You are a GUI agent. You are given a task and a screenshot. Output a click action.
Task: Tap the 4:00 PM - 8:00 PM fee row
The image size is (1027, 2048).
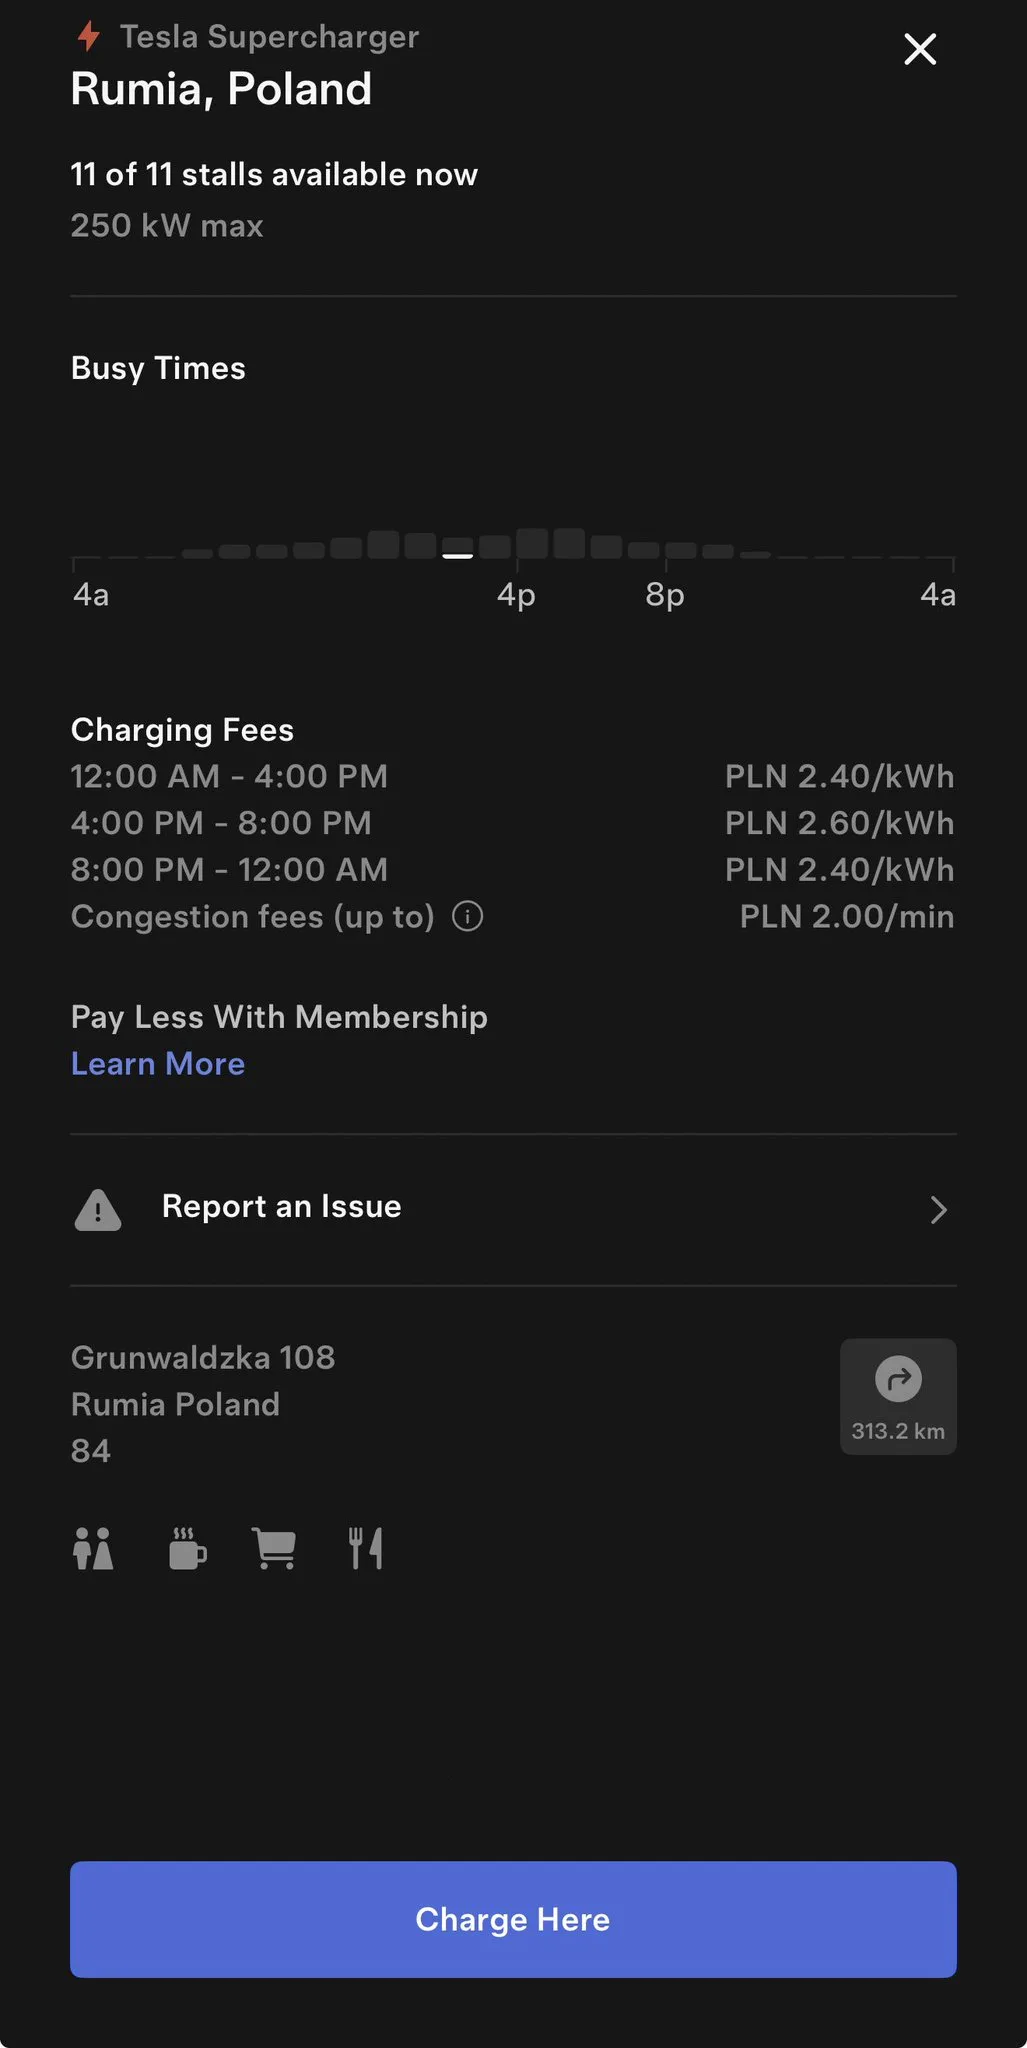pos(512,823)
